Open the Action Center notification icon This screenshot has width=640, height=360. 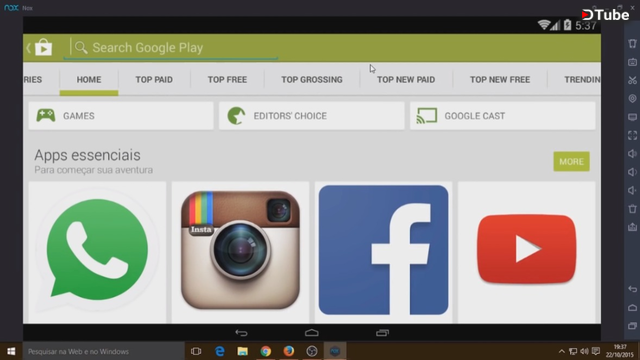[596, 351]
